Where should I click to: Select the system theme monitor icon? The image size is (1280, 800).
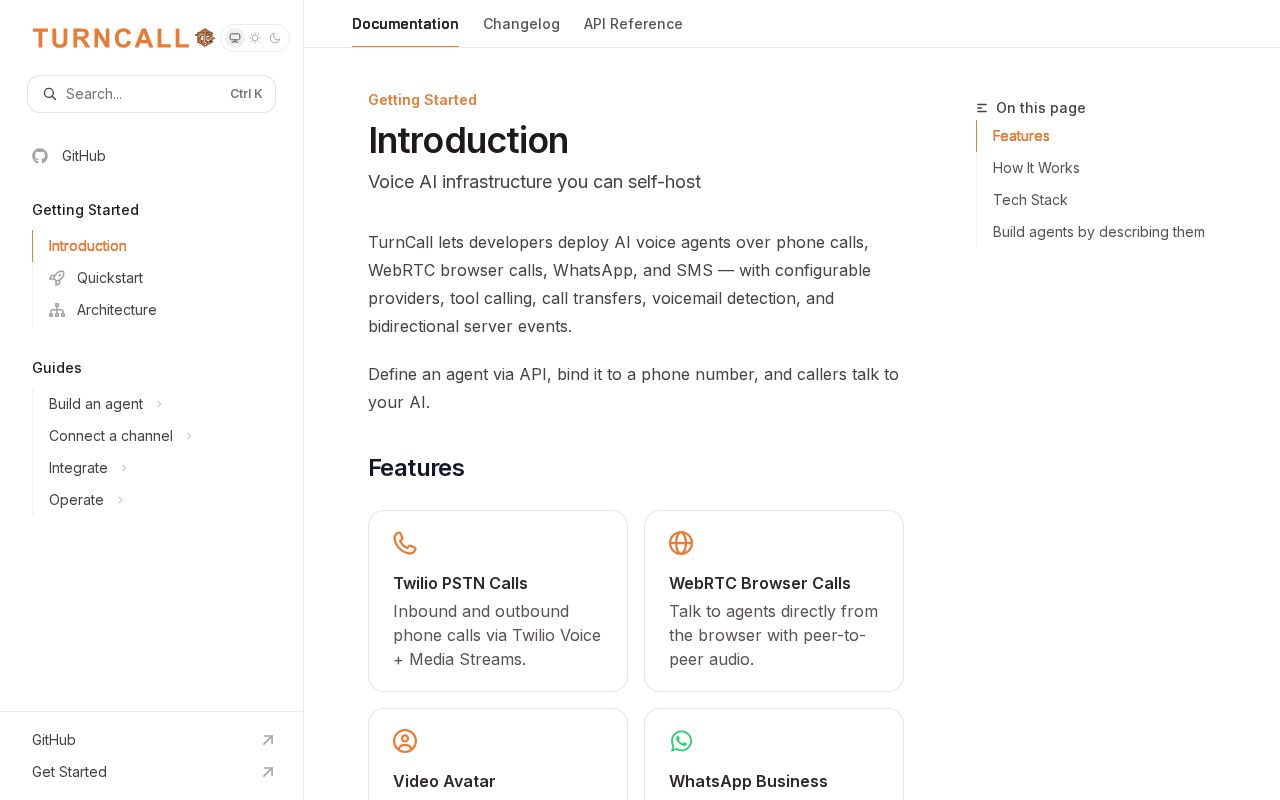tap(235, 38)
